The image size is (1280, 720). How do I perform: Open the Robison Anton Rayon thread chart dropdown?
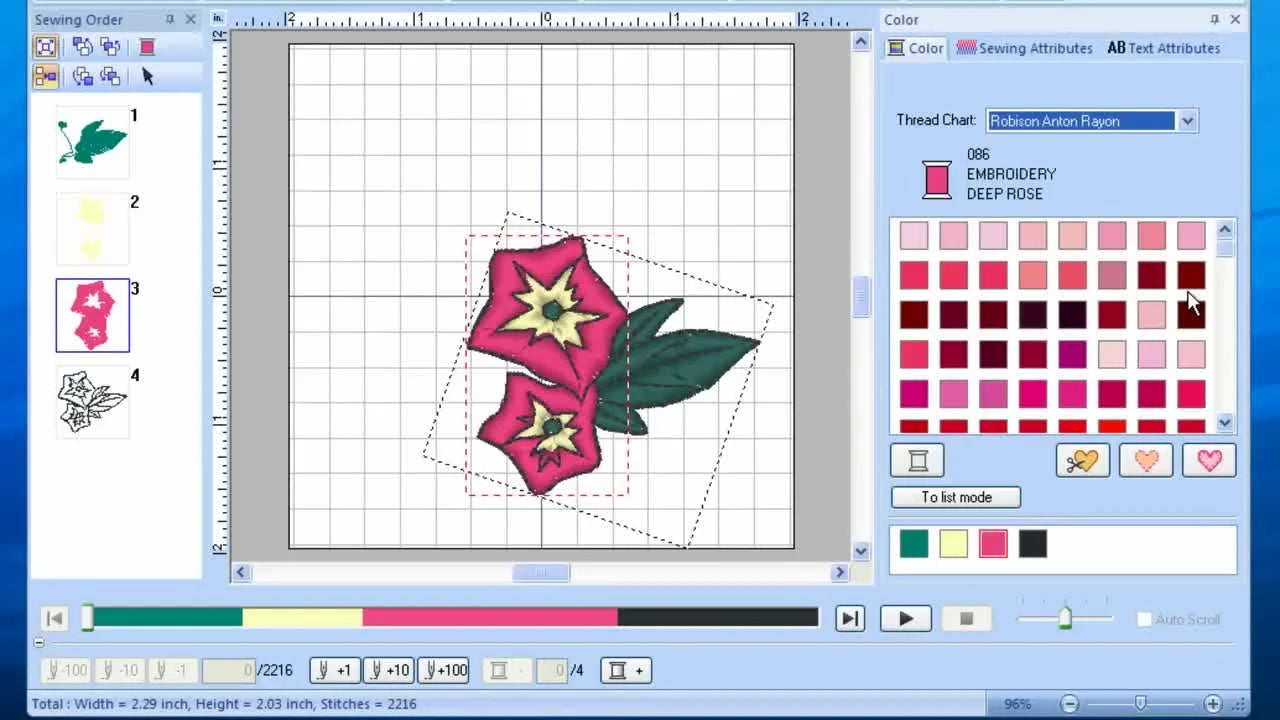point(1187,120)
